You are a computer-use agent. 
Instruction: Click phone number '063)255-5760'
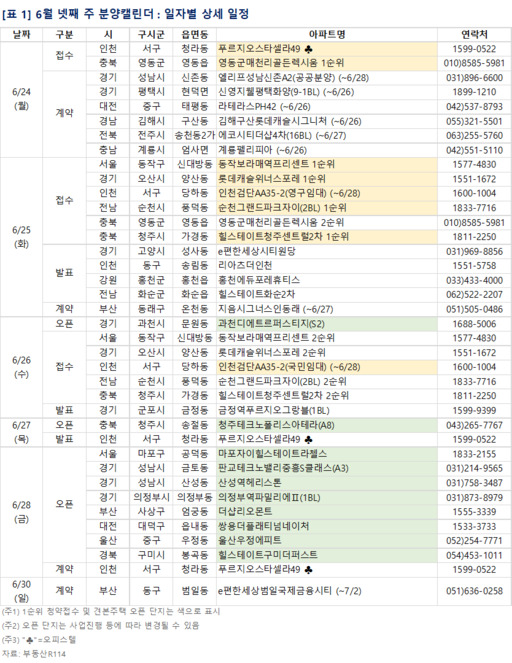pyautogui.click(x=474, y=136)
